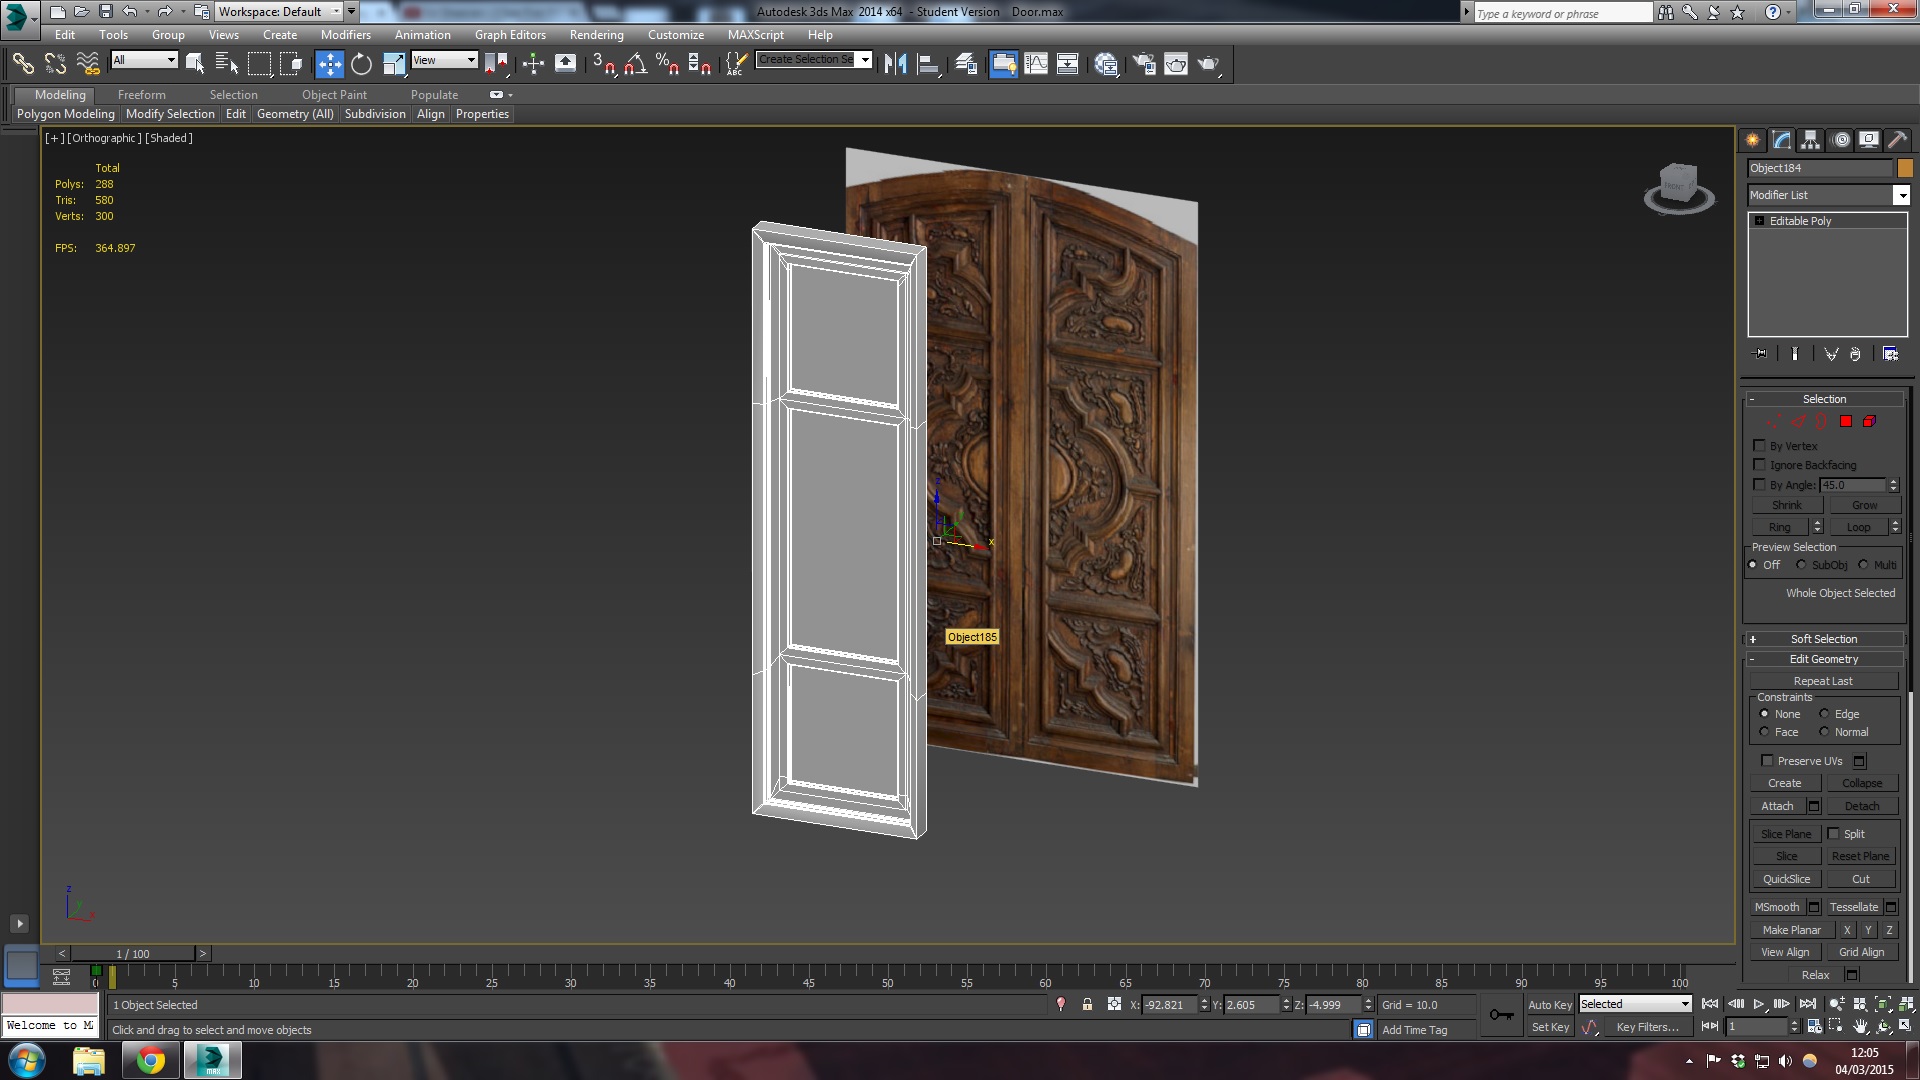The height and width of the screenshot is (1080, 1920).
Task: Toggle the Angle Snap tool
Action: (x=635, y=64)
